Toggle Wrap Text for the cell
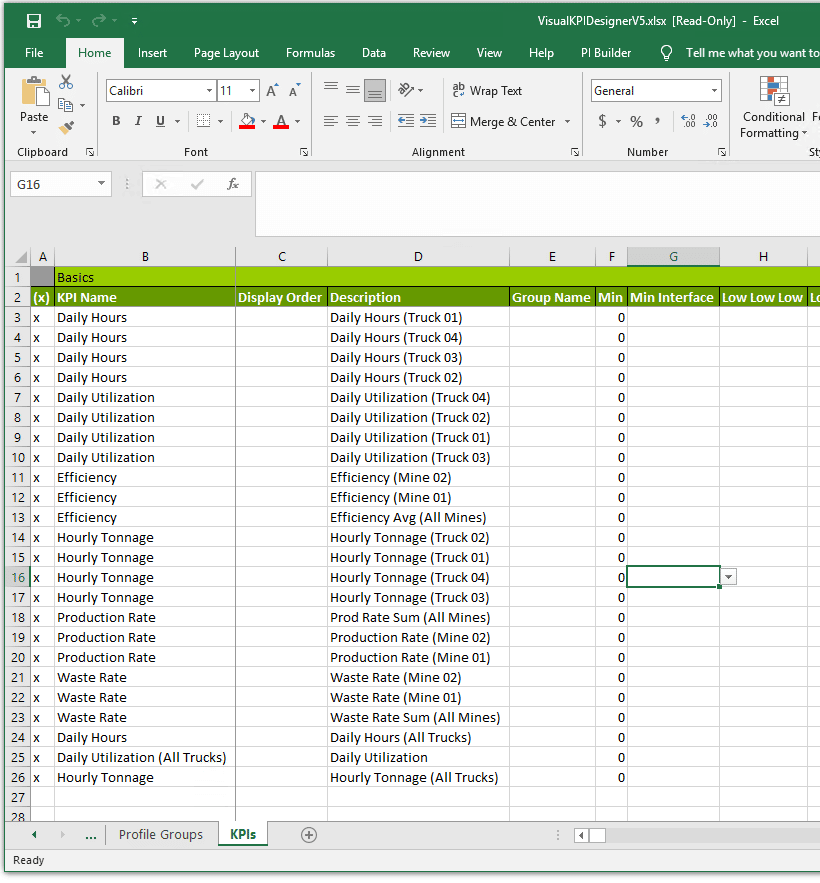 tap(487, 91)
